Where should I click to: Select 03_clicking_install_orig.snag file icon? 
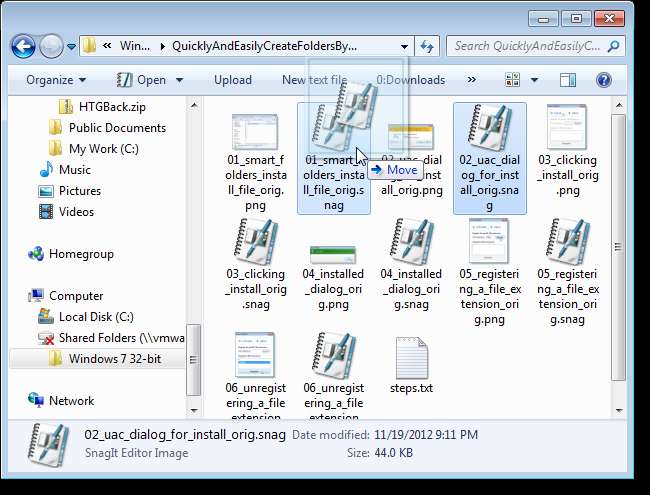tap(256, 242)
